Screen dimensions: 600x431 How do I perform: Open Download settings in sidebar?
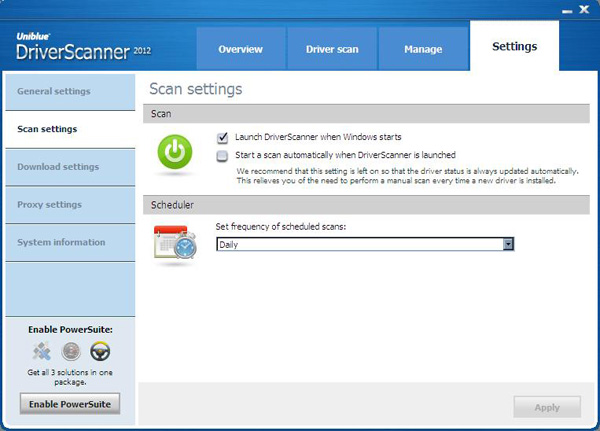click(x=70, y=167)
